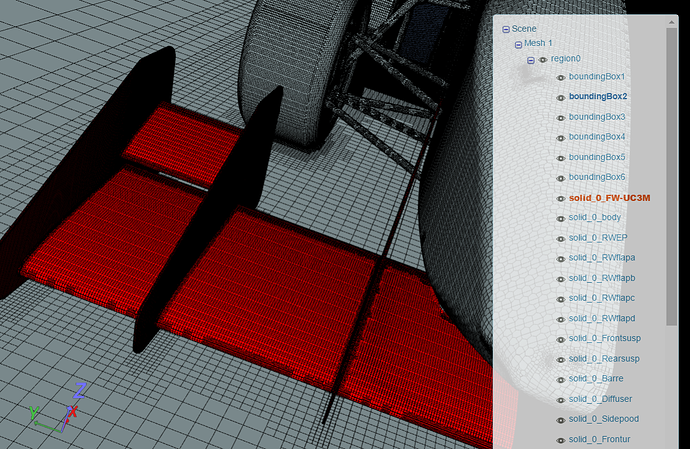The height and width of the screenshot is (449, 690).
Task: Select solid_0_Frontur entry
Action: coord(599,439)
